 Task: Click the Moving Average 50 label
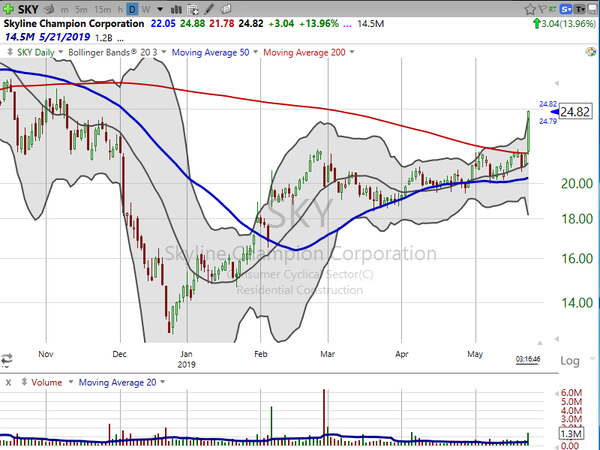pos(210,52)
